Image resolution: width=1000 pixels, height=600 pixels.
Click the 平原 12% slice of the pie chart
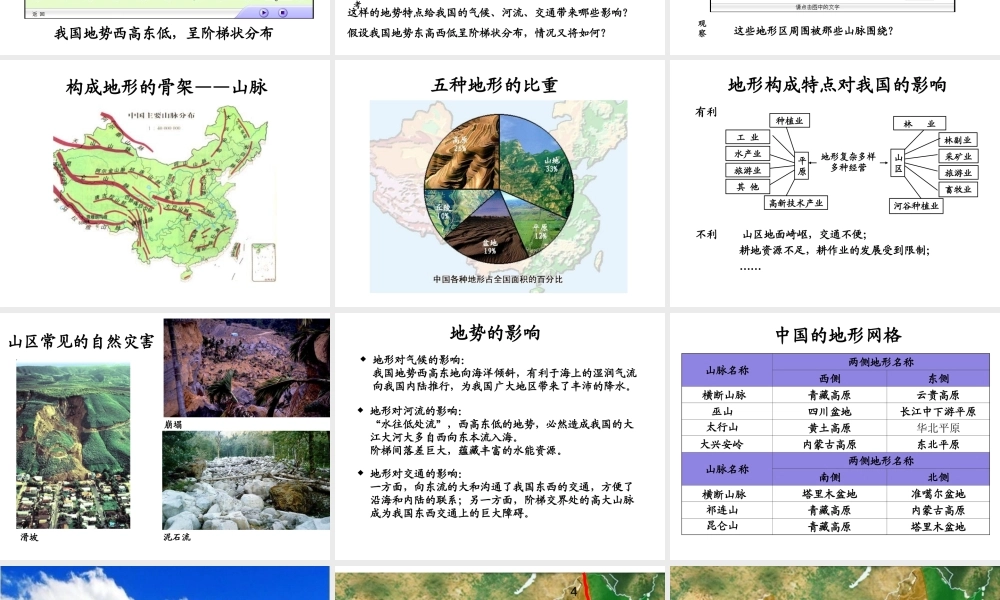[539, 226]
